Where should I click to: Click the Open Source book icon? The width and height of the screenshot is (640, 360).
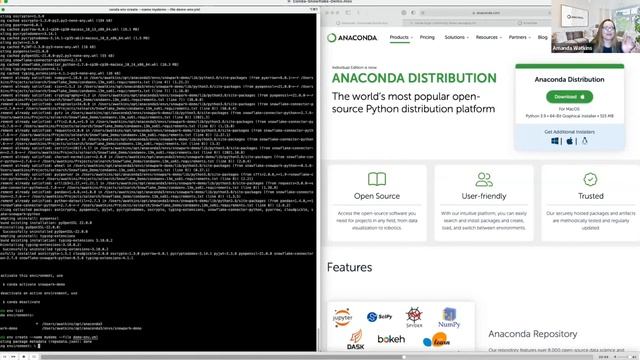coord(377,179)
